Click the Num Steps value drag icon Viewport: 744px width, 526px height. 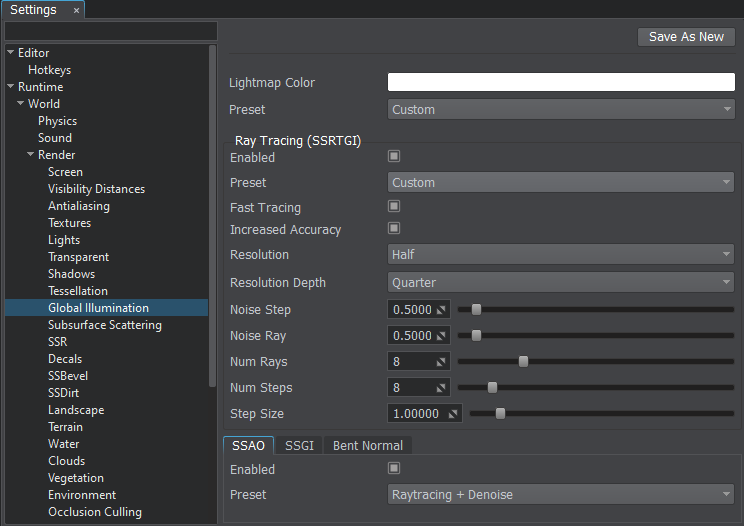pos(441,388)
